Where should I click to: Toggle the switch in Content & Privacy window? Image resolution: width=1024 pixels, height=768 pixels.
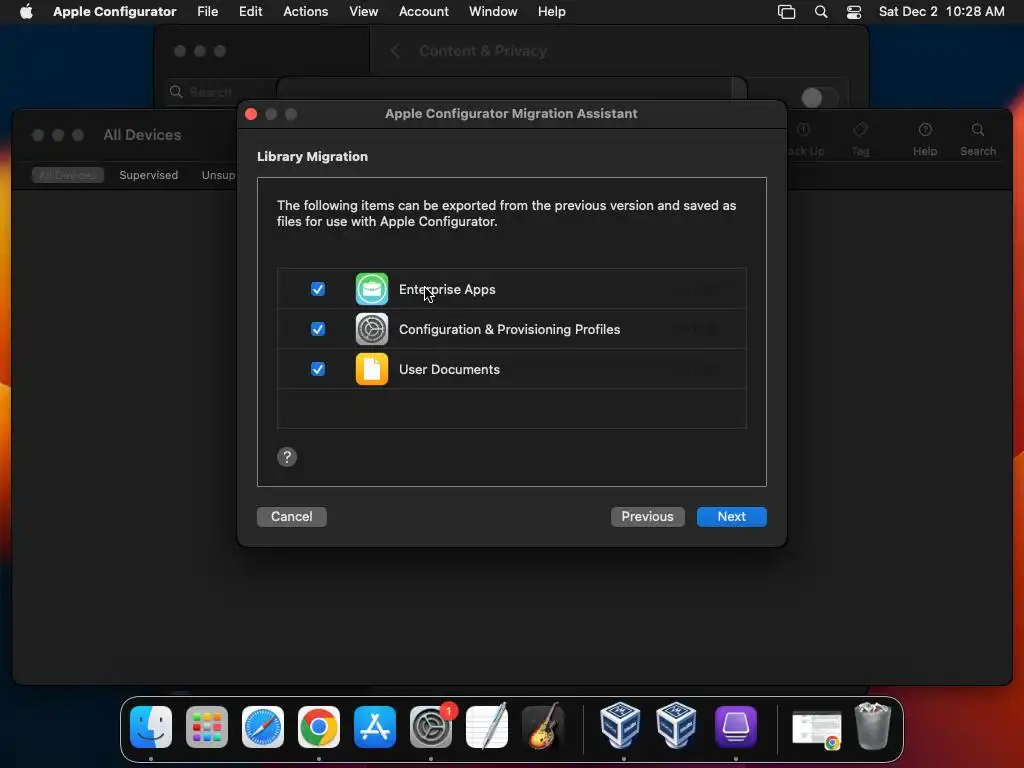pos(818,98)
